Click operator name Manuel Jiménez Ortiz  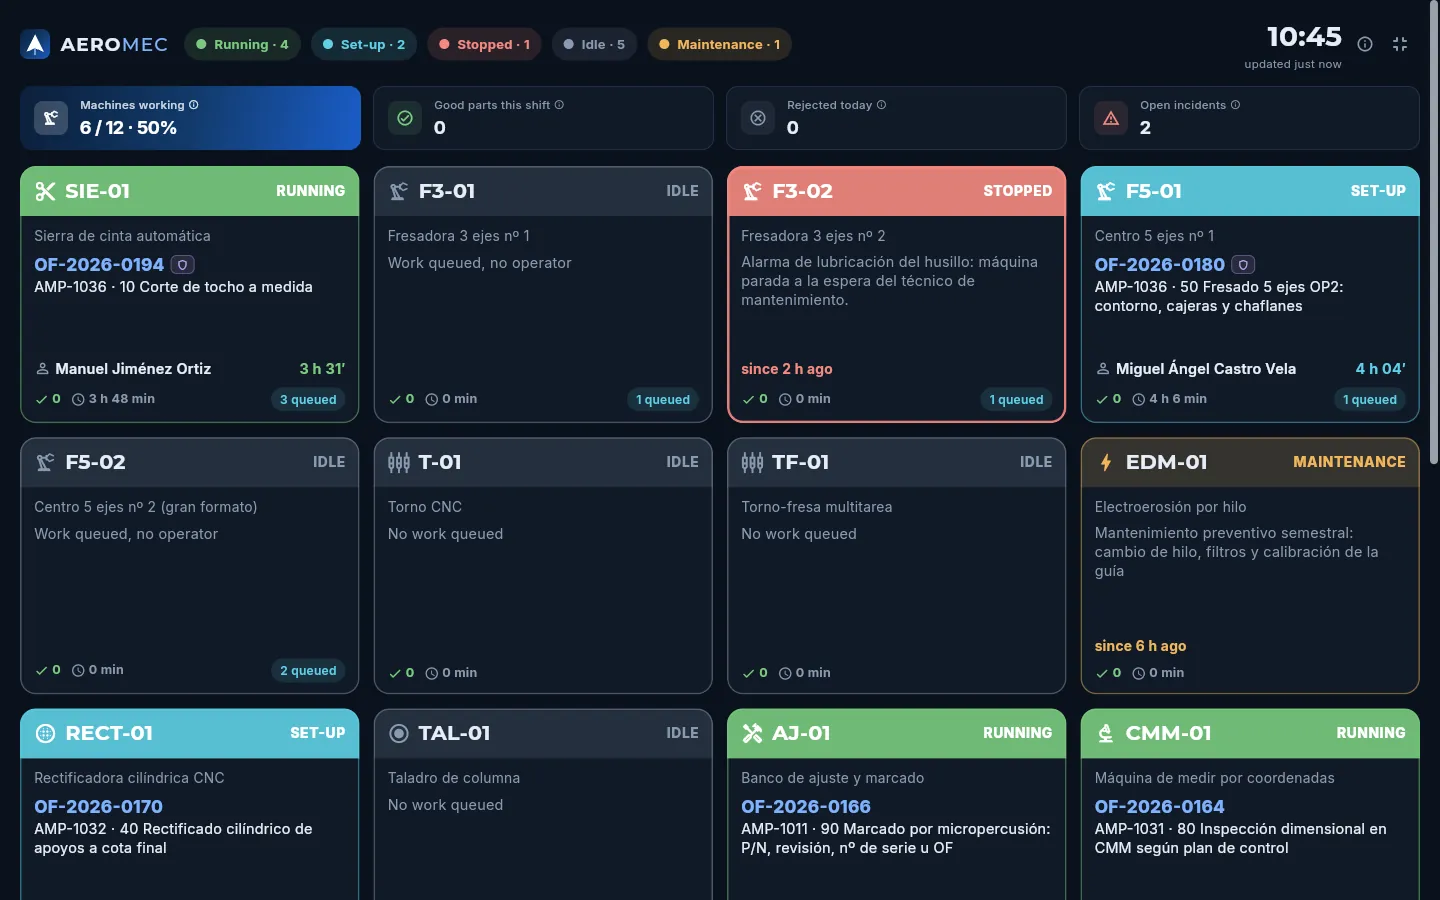click(x=133, y=369)
